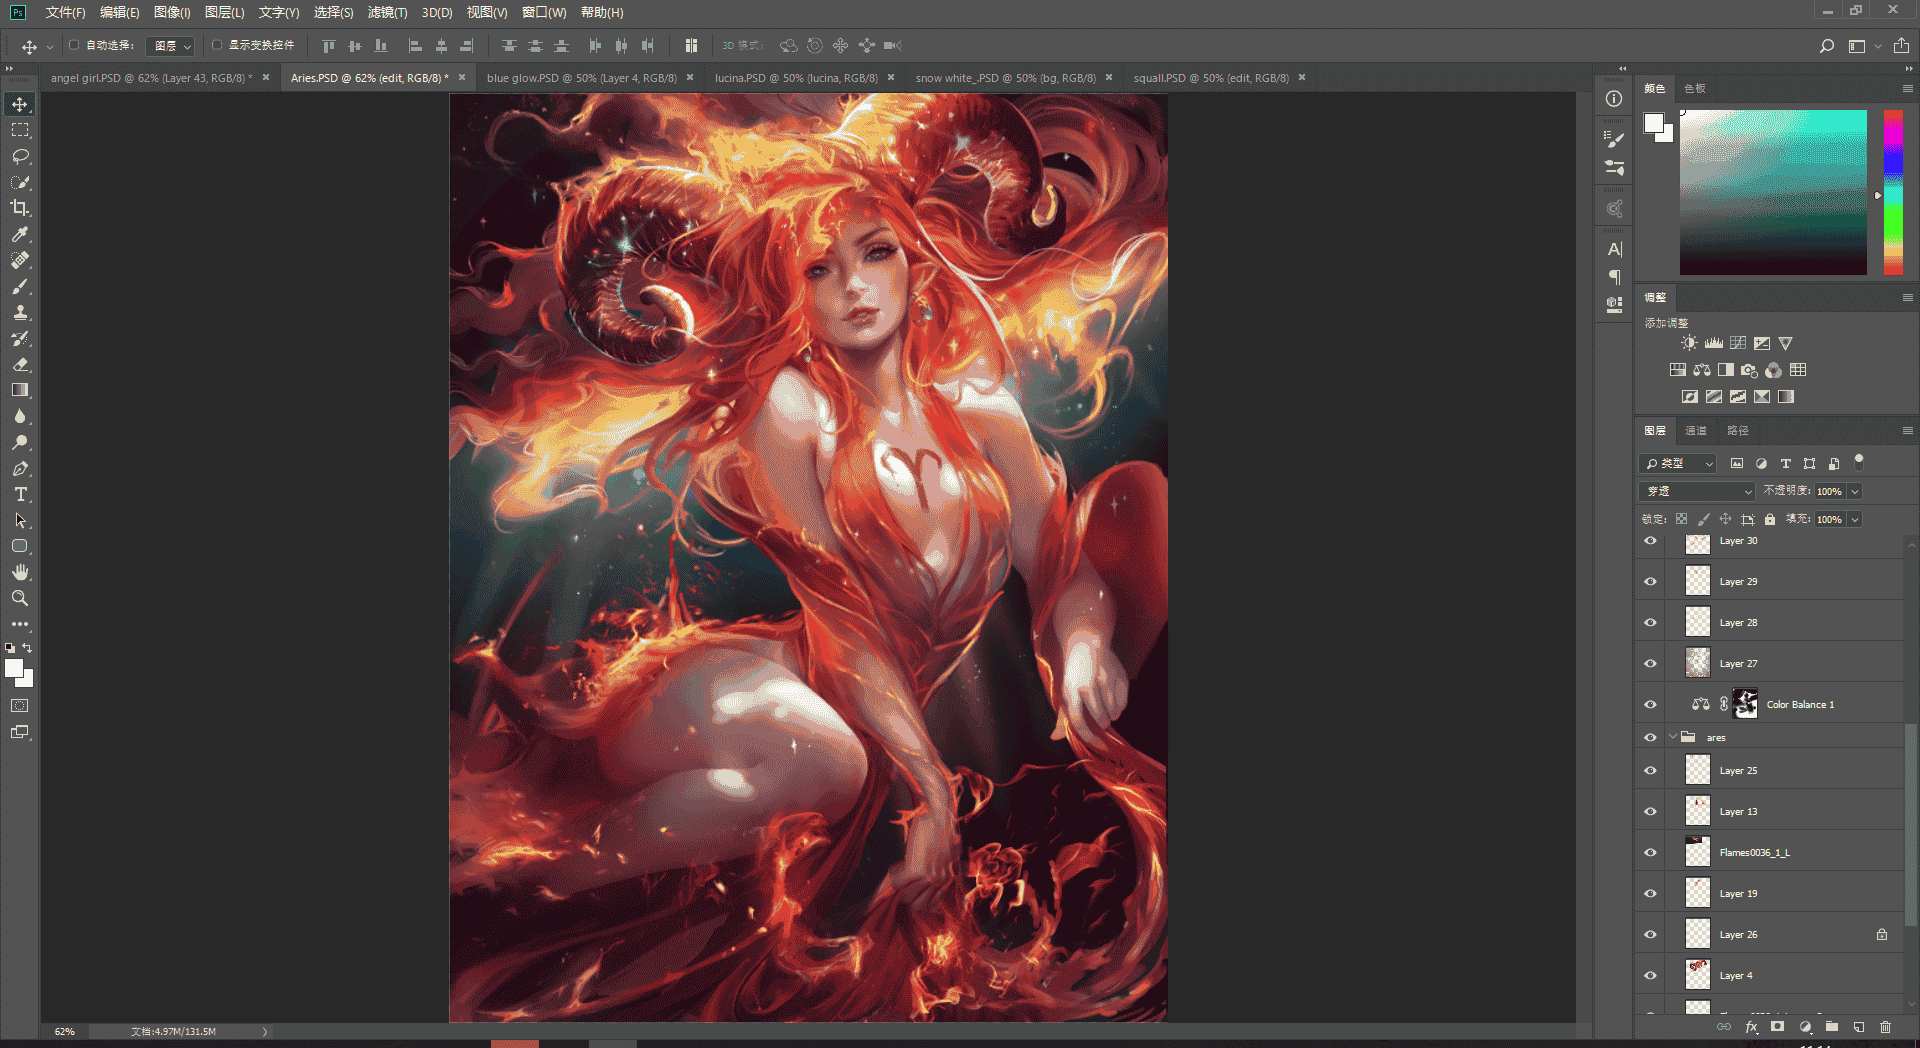Create a new group folder icon
The width and height of the screenshot is (1920, 1048).
coord(1831,1026)
